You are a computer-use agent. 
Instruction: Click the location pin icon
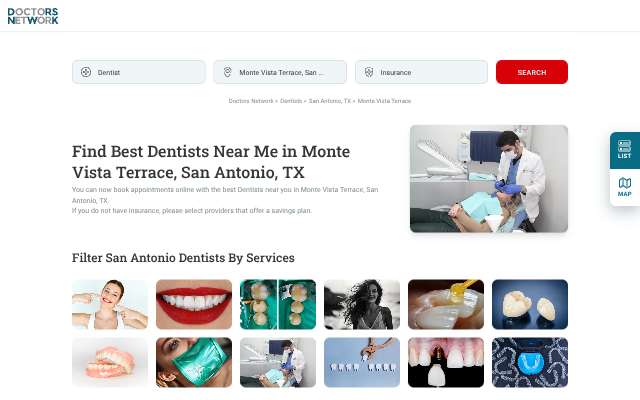(227, 72)
